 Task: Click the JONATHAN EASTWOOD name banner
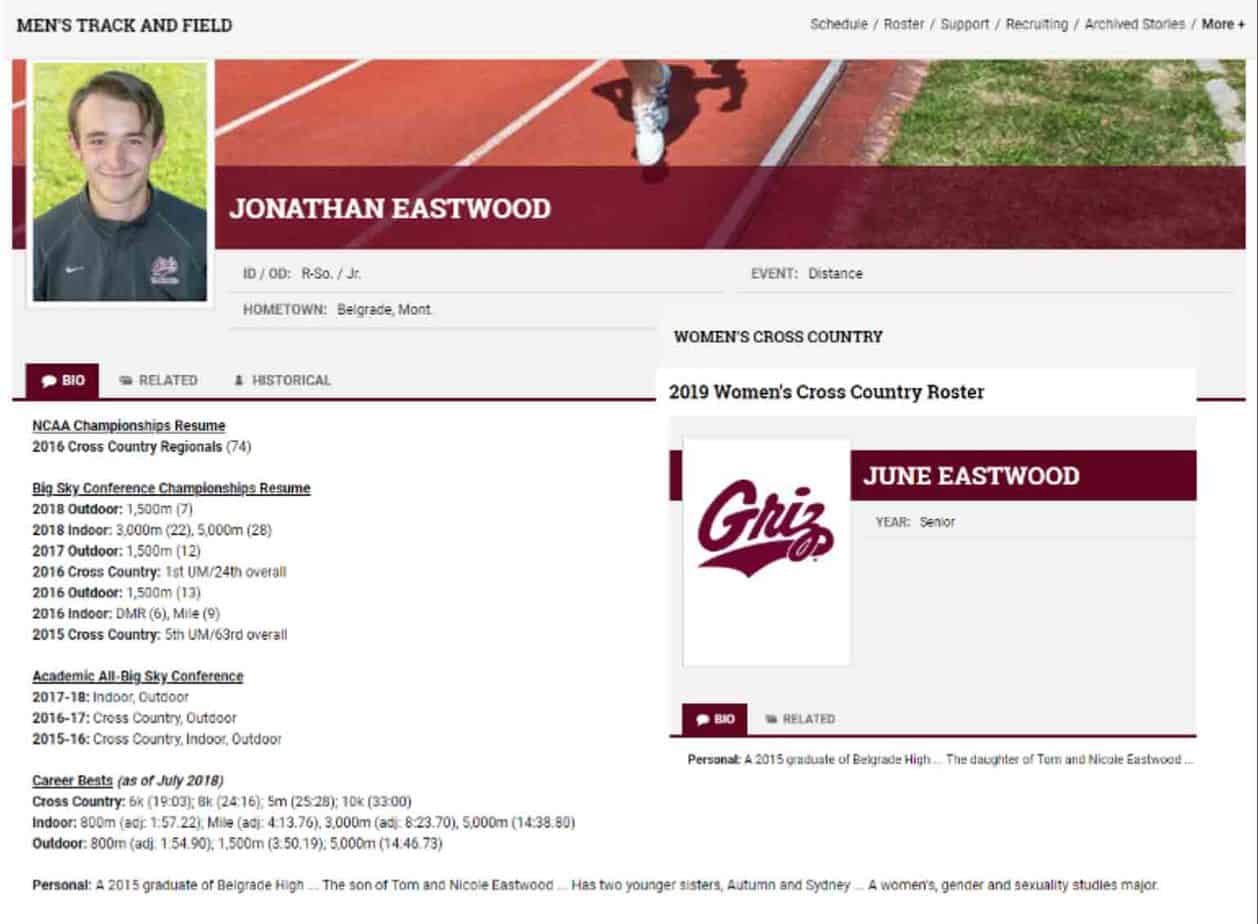point(390,208)
